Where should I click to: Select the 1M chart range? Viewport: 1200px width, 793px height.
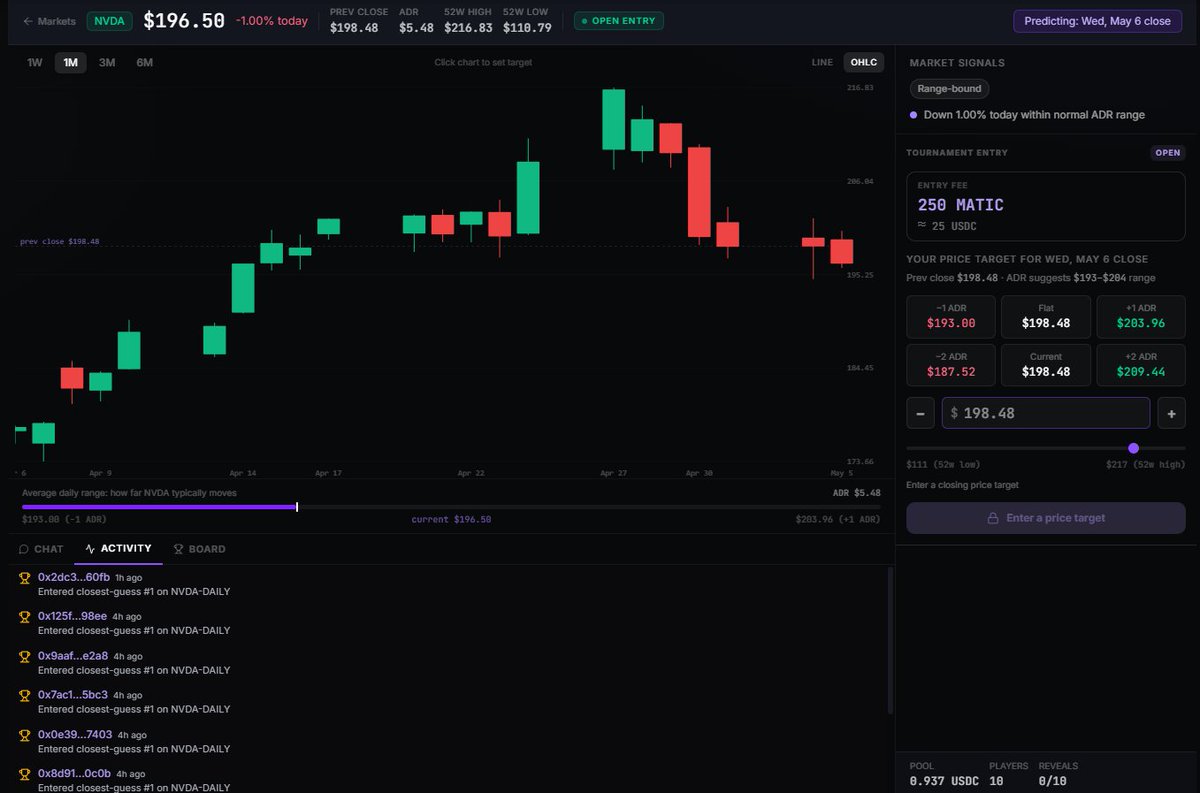[x=70, y=62]
